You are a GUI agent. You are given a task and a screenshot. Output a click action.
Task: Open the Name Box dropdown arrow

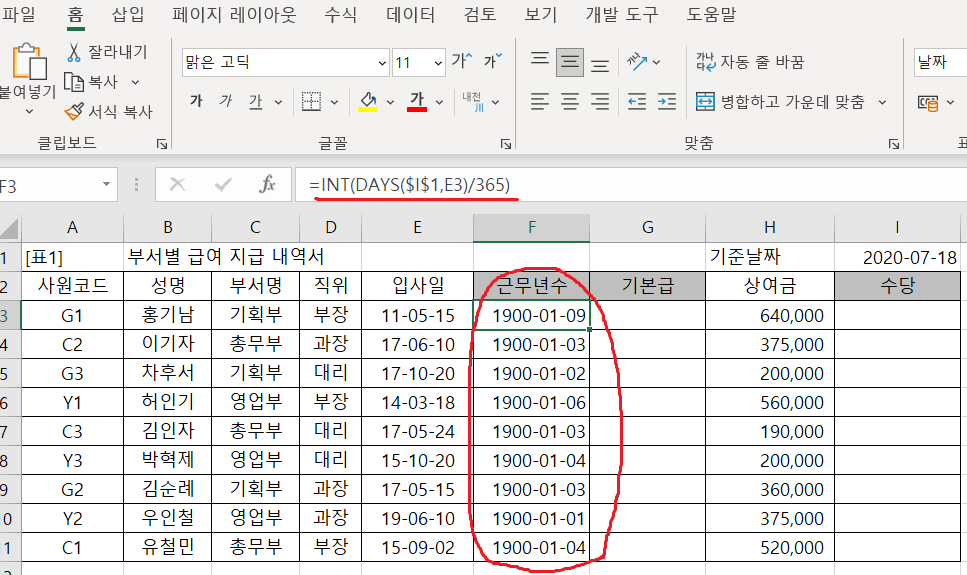tap(106, 185)
